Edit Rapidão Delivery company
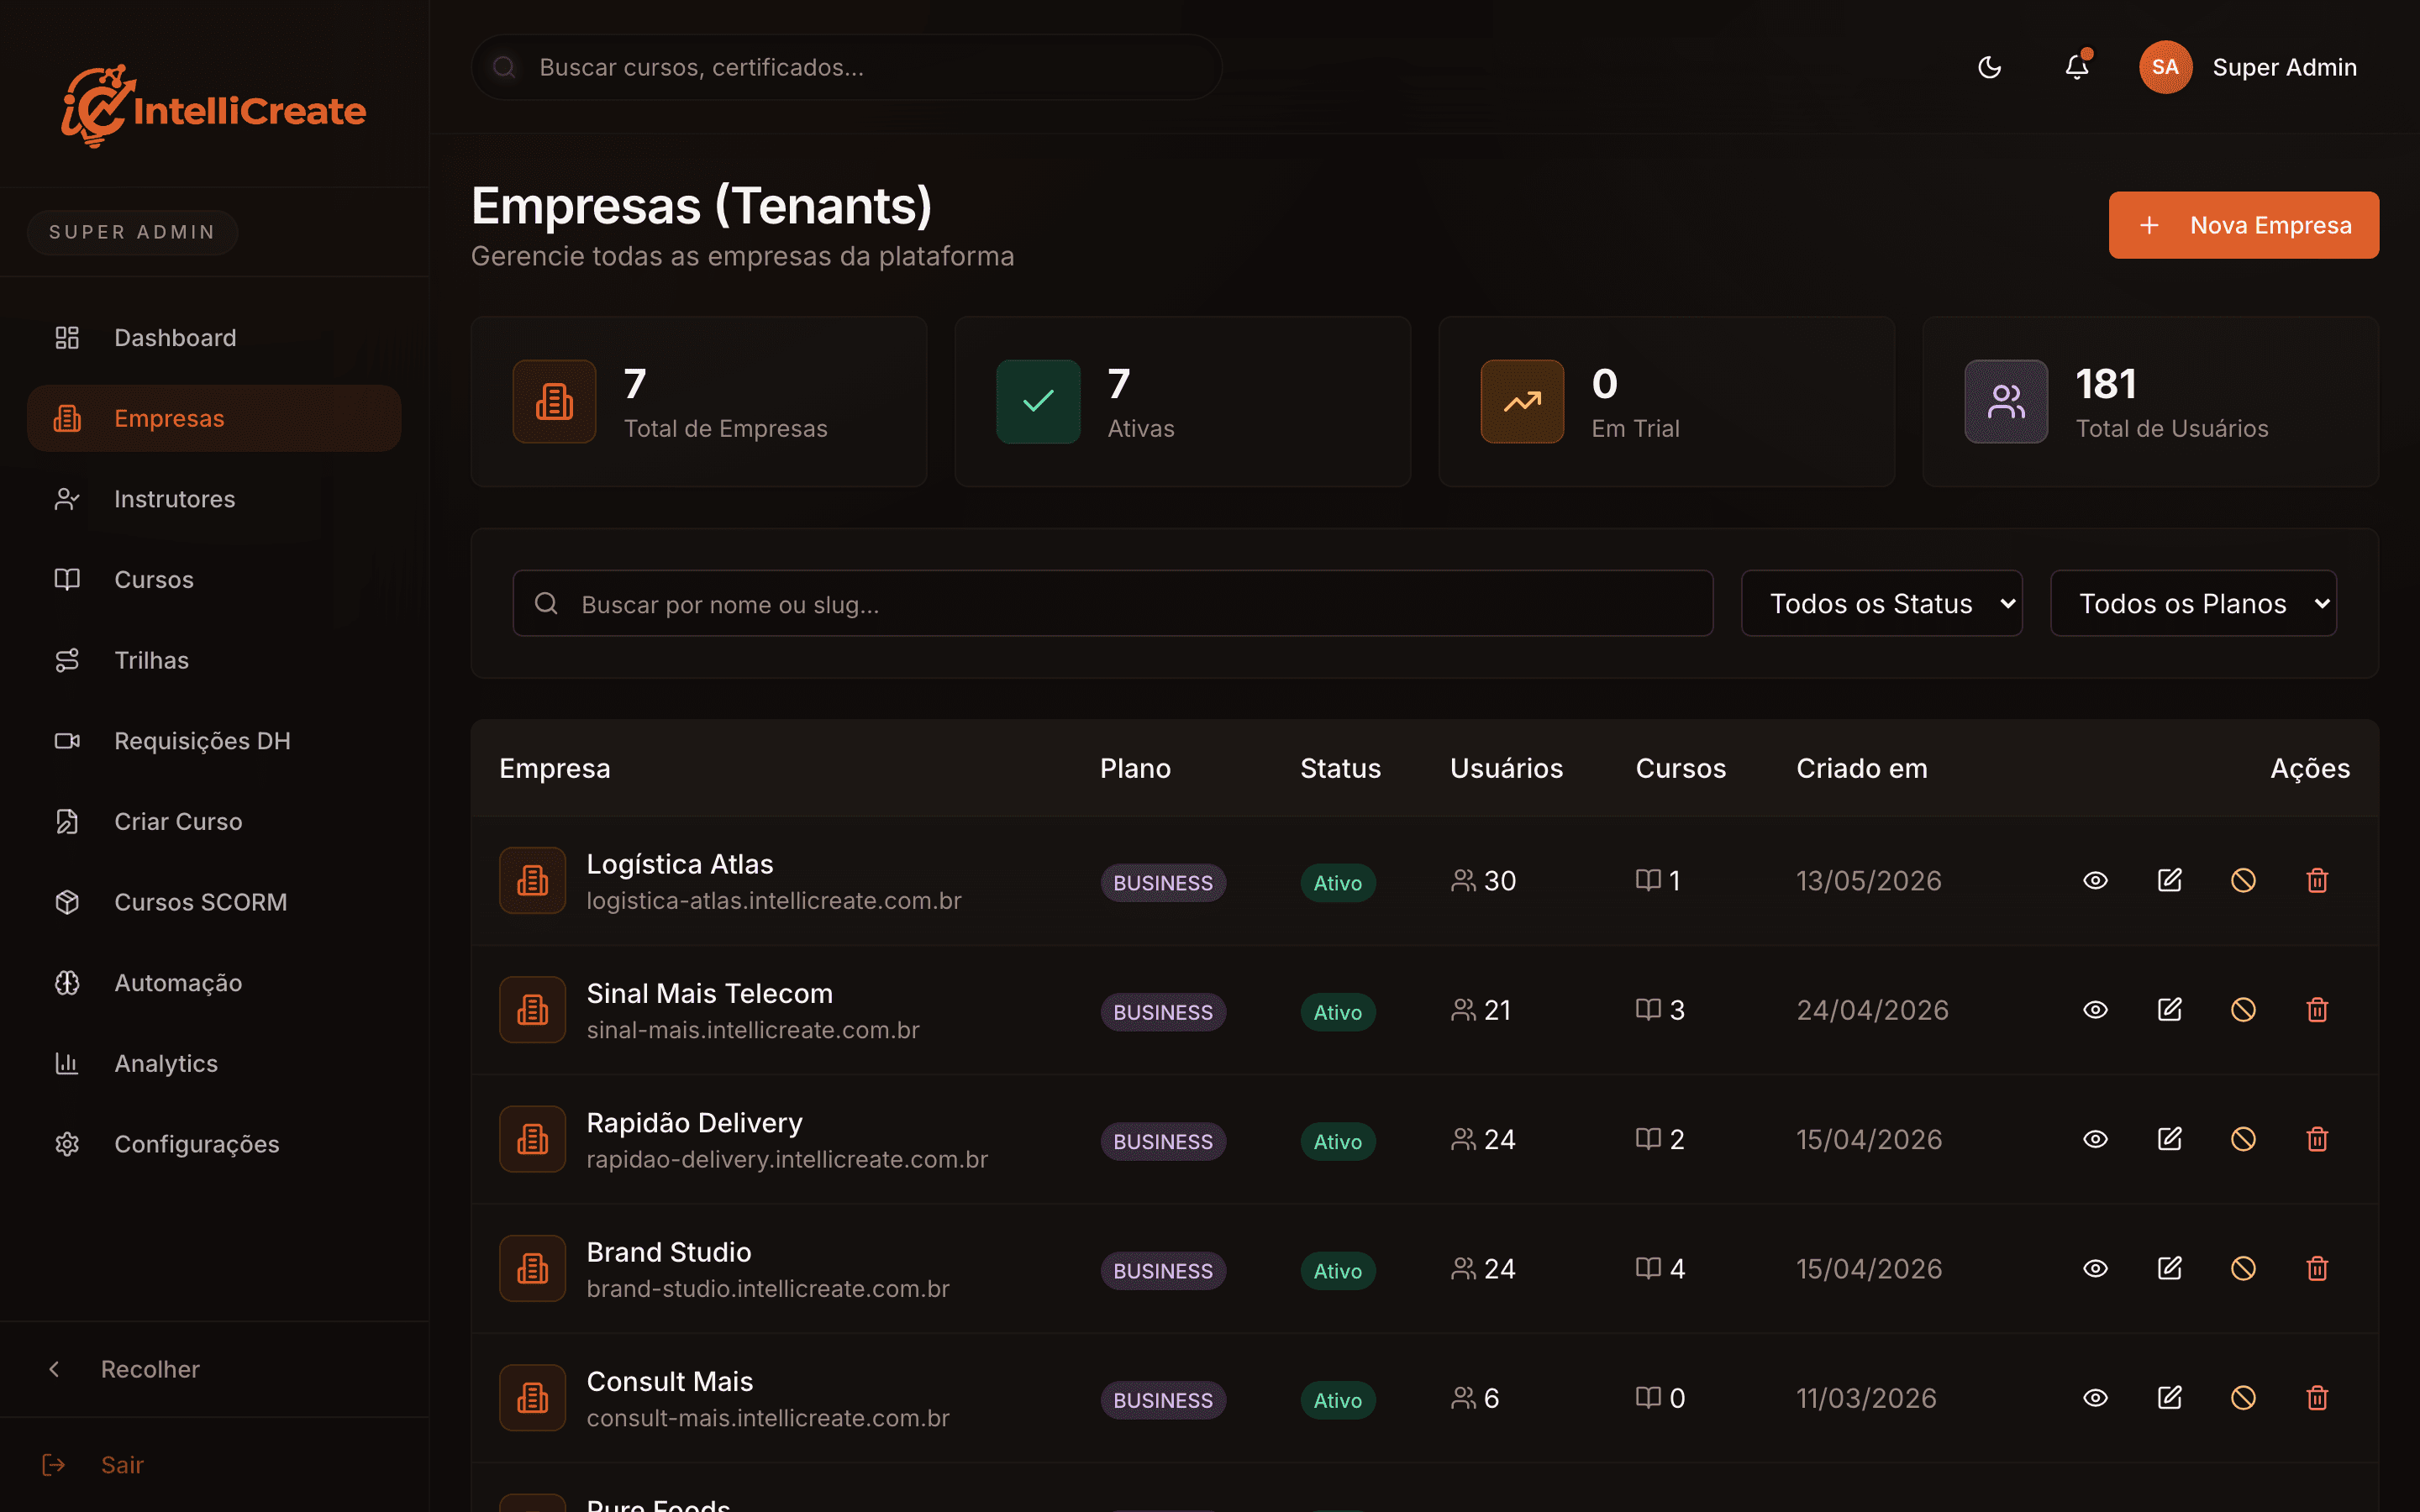The image size is (2420, 1512). (2169, 1139)
